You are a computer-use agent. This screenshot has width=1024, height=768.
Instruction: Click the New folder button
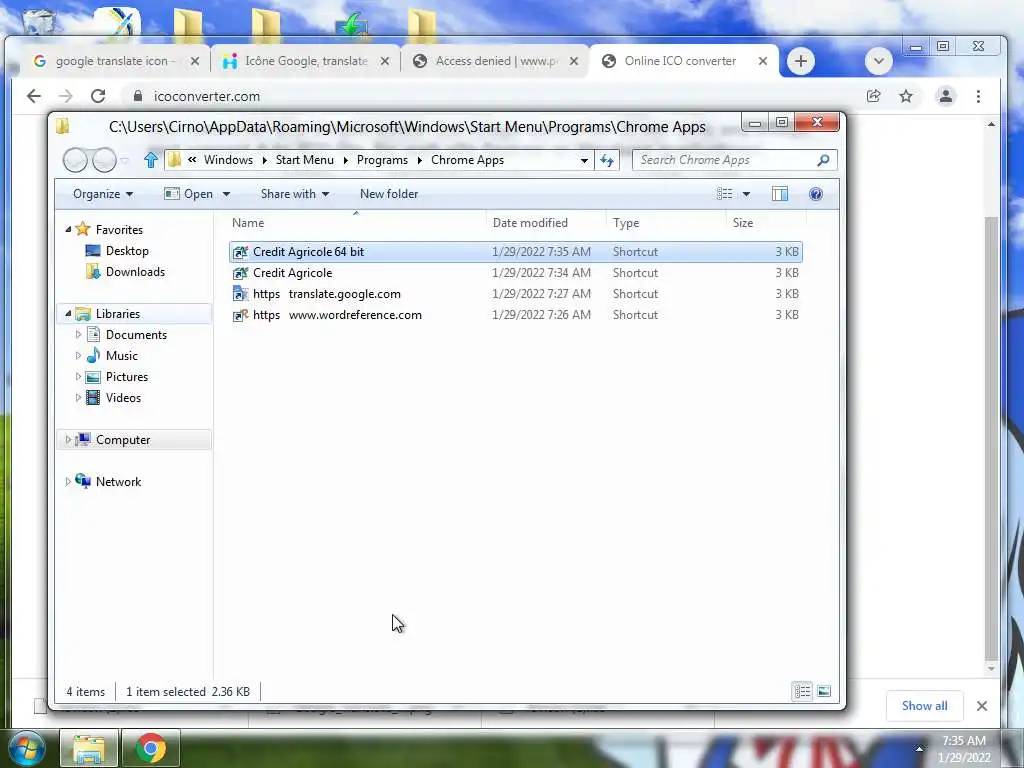[389, 194]
